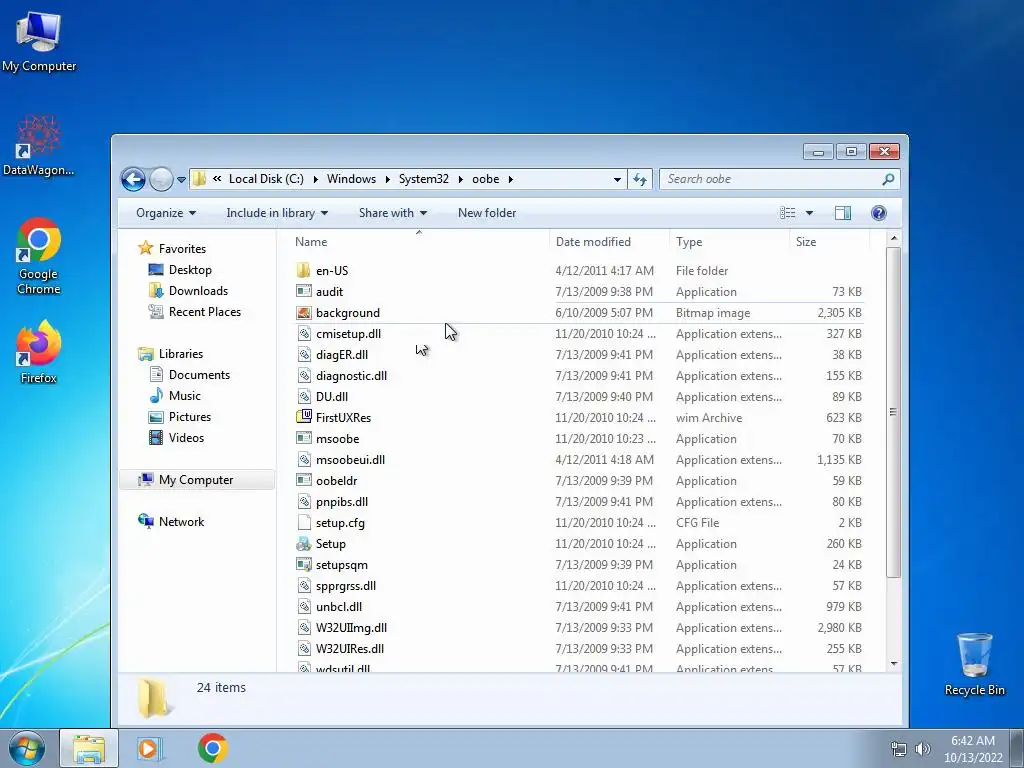Viewport: 1024px width, 768px height.
Task: Select the diagnostic.dll file name
Action: click(351, 376)
